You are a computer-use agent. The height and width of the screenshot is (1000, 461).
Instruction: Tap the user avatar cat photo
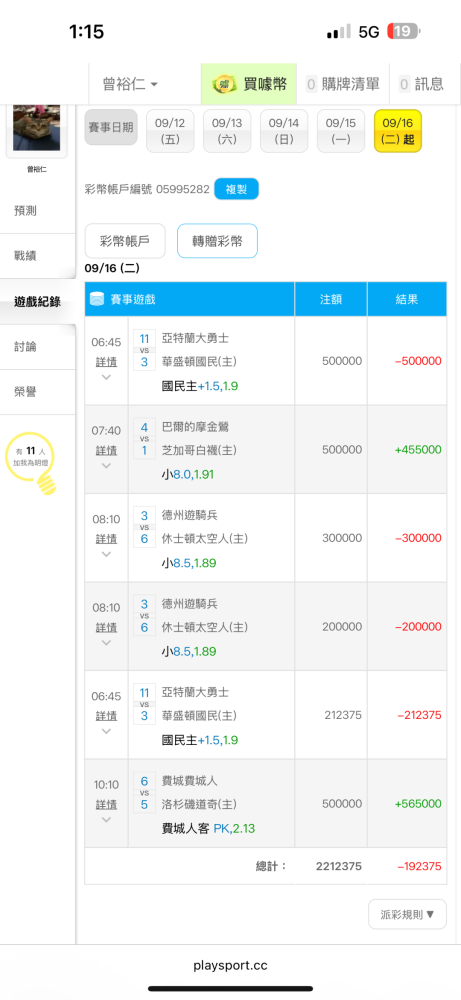point(36,129)
